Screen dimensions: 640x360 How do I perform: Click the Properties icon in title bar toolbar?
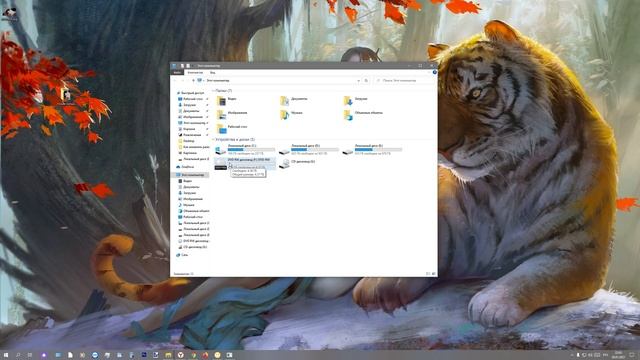click(182, 66)
